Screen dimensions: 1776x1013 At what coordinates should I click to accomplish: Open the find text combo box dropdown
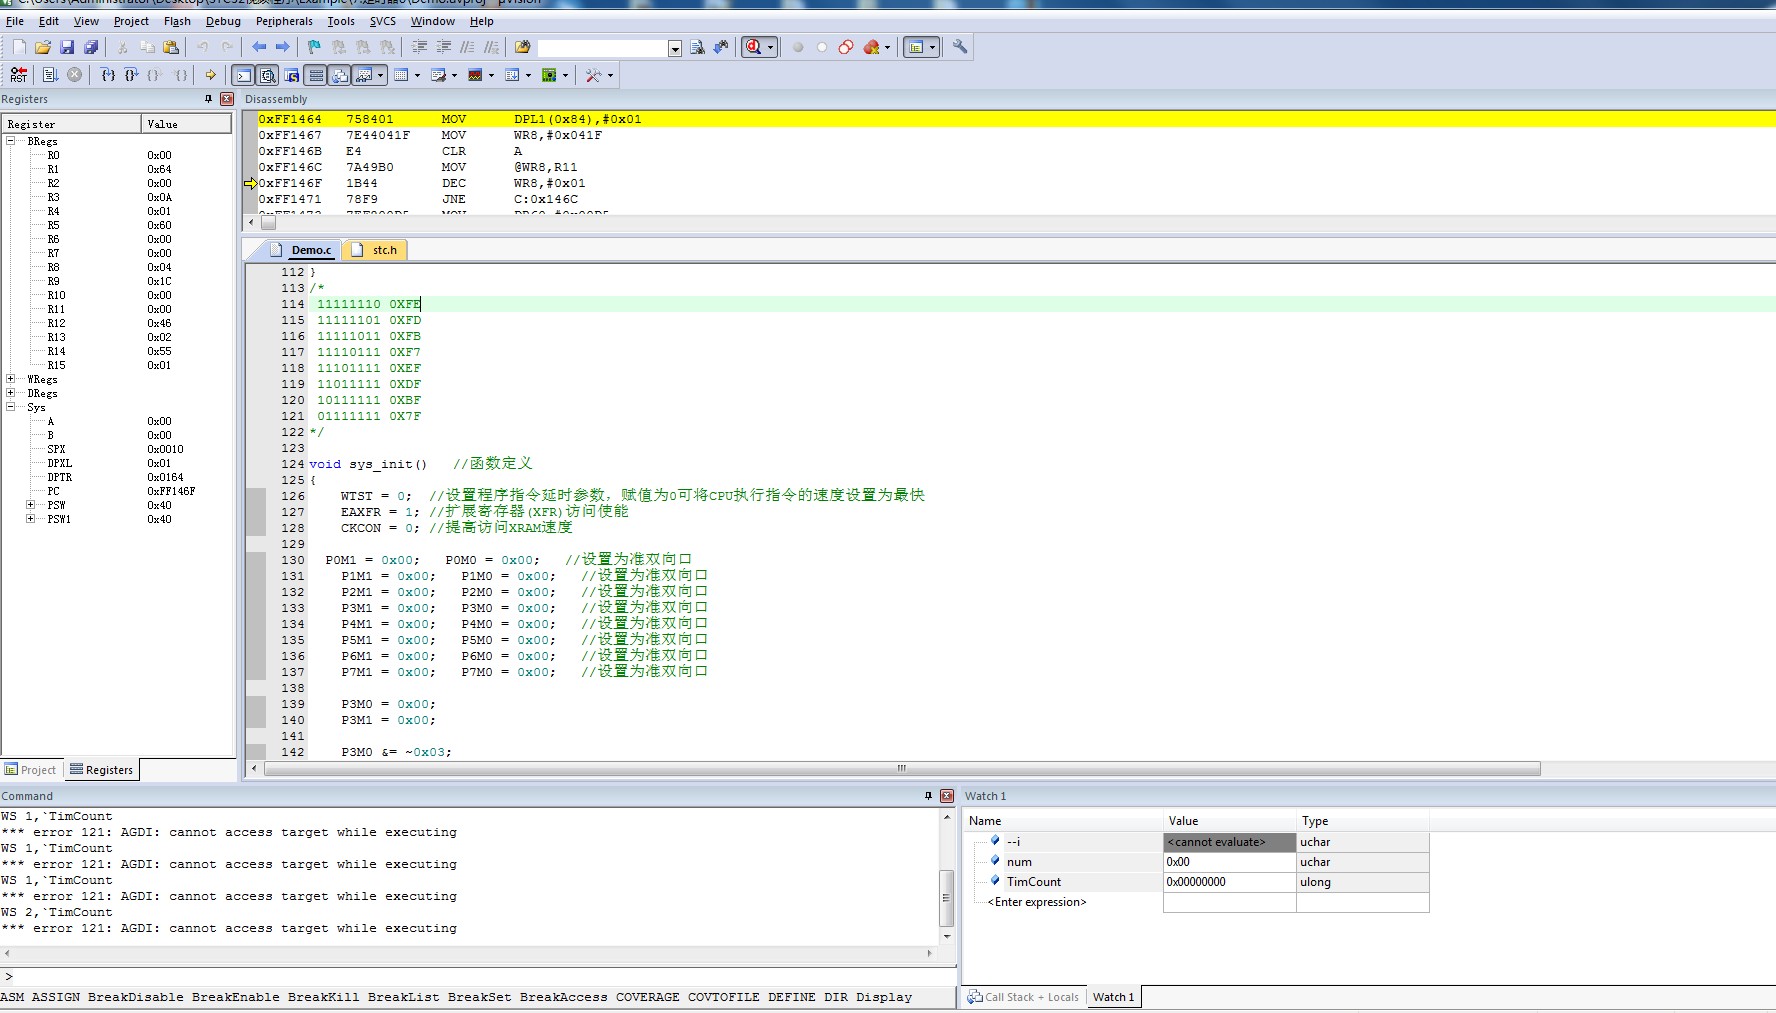tap(675, 48)
